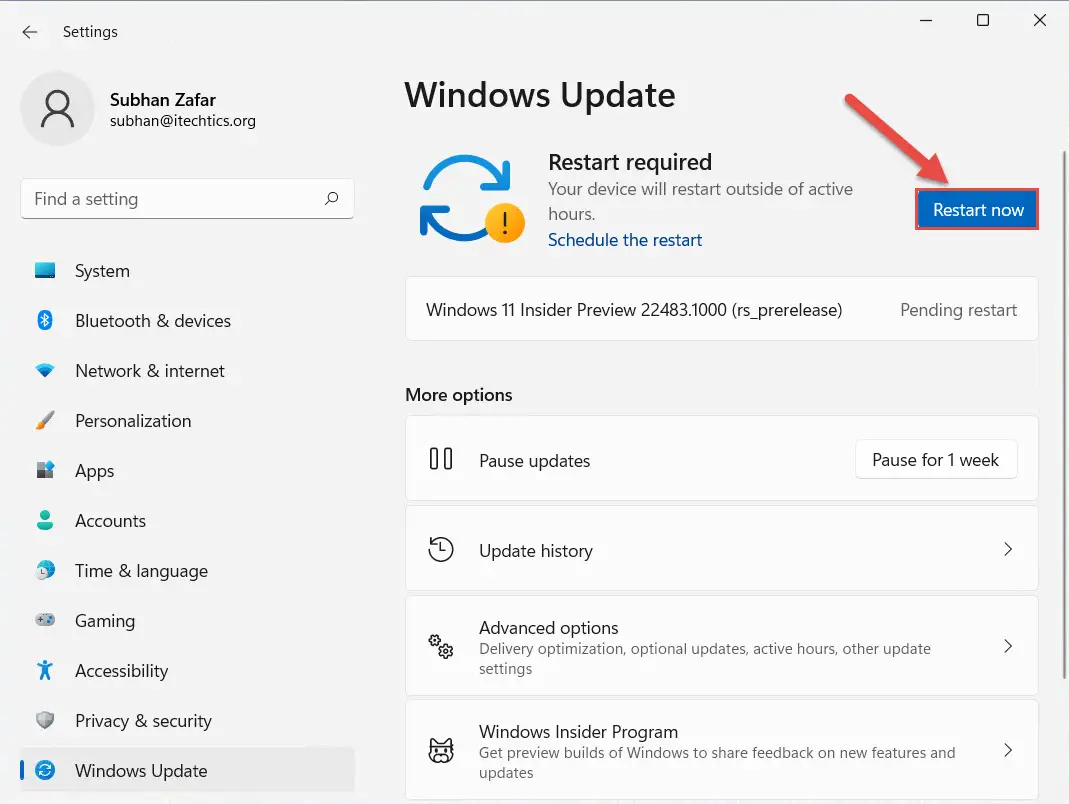The width and height of the screenshot is (1069, 804).
Task: Close the Settings window
Action: pyautogui.click(x=1040, y=20)
